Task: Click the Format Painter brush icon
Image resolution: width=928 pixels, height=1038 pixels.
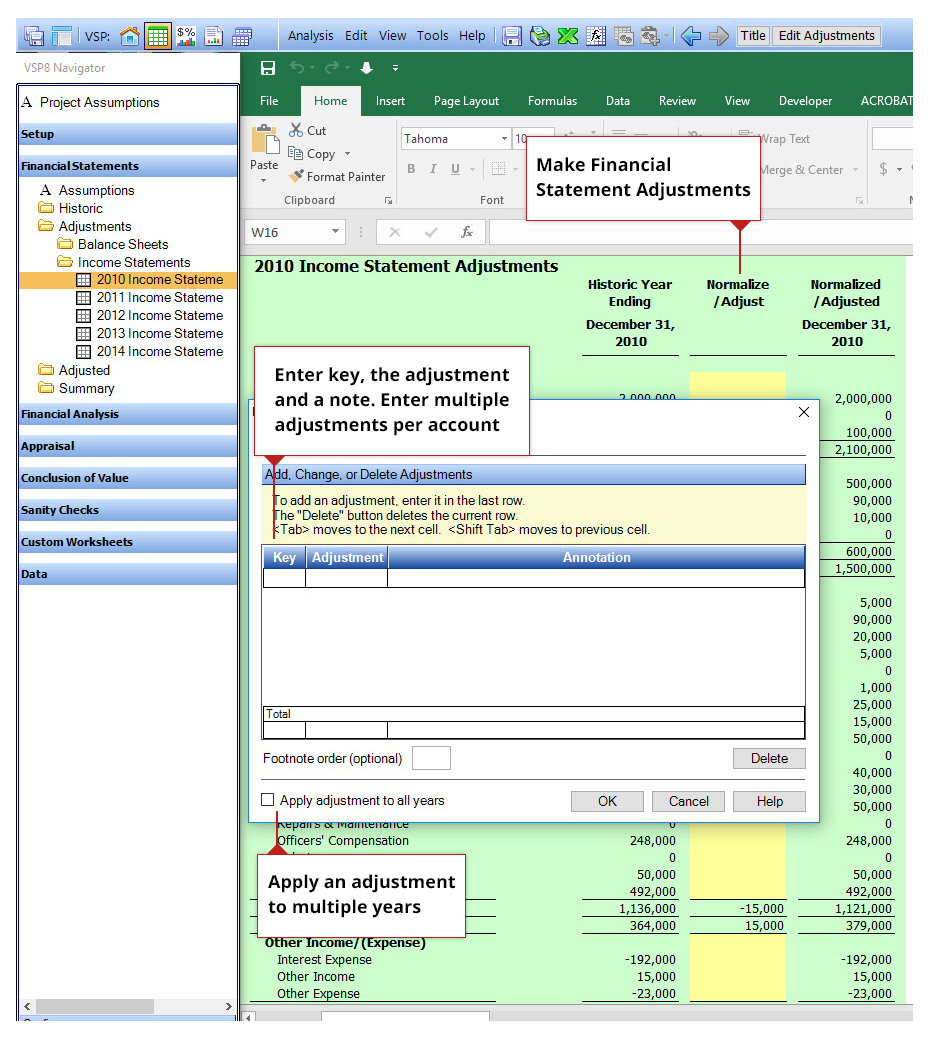Action: (x=296, y=176)
